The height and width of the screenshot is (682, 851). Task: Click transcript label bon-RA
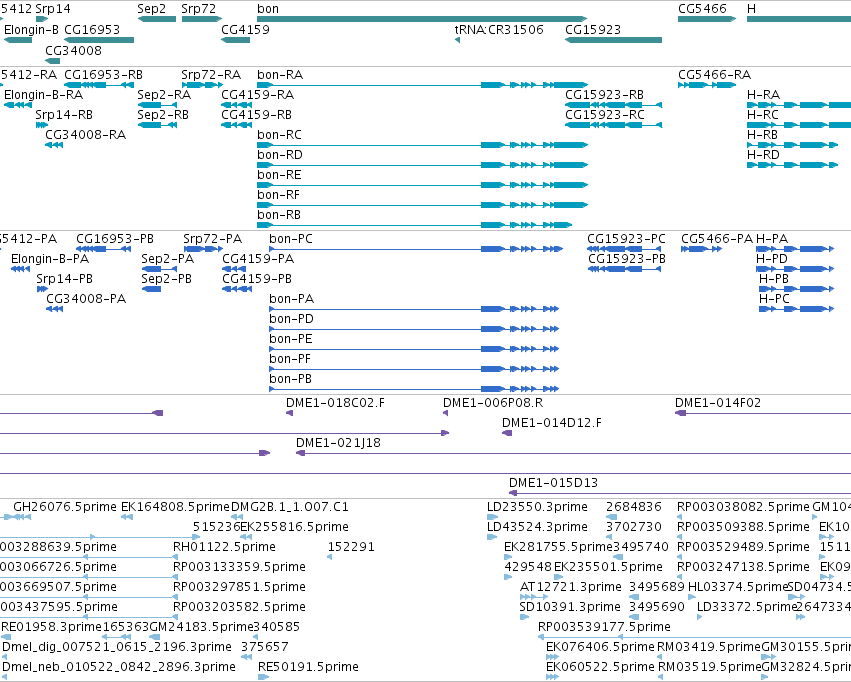(280, 74)
